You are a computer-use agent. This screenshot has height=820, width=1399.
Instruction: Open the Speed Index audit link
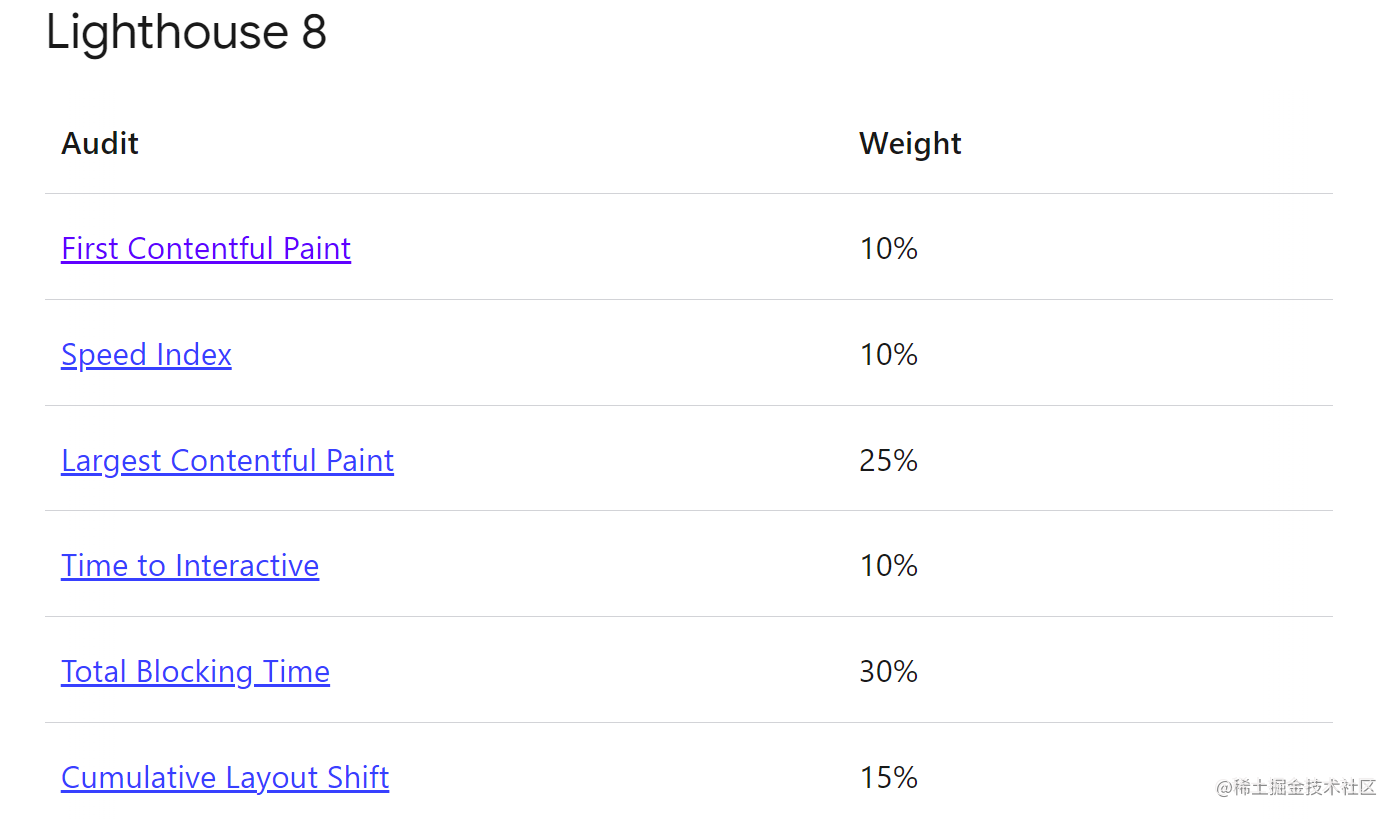[x=146, y=354]
